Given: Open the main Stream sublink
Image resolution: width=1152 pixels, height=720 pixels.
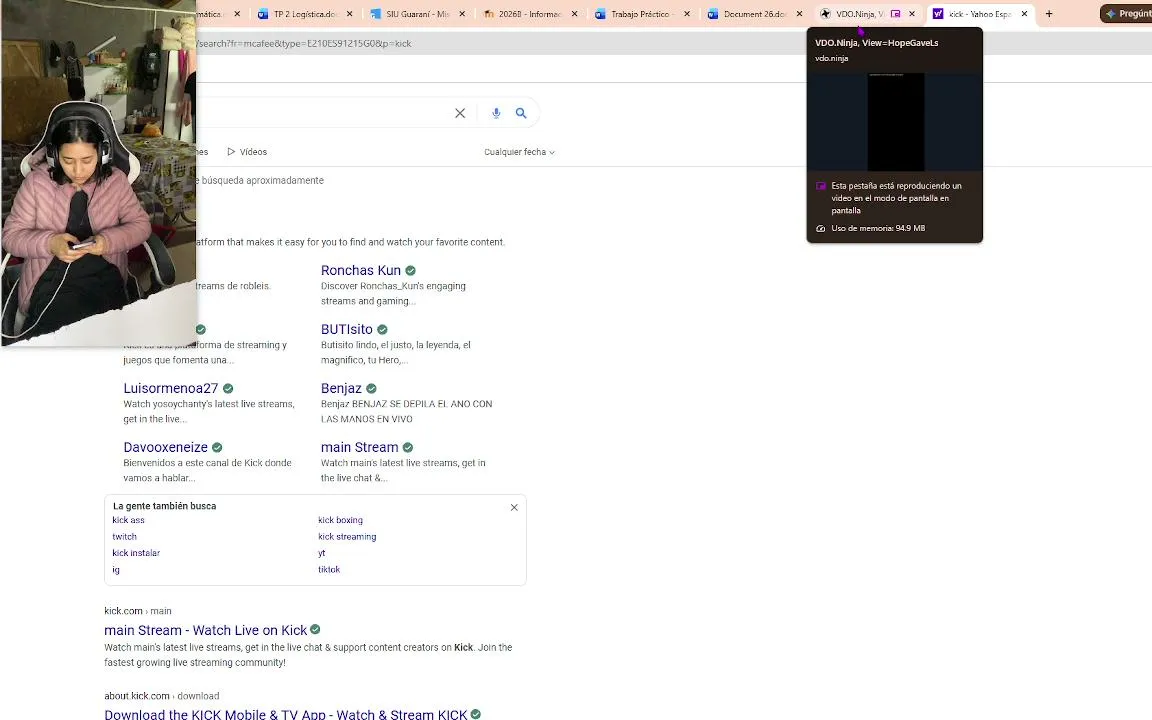Looking at the screenshot, I should click(x=359, y=447).
